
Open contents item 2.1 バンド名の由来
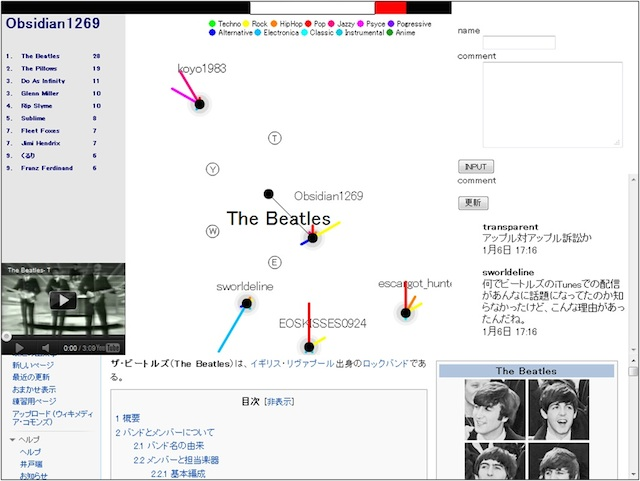tap(169, 446)
